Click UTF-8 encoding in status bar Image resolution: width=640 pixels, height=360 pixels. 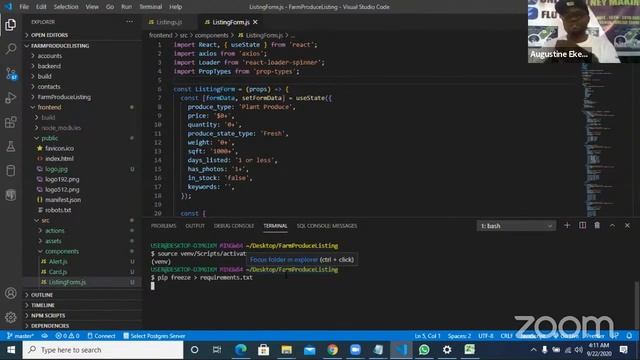pyautogui.click(x=486, y=336)
